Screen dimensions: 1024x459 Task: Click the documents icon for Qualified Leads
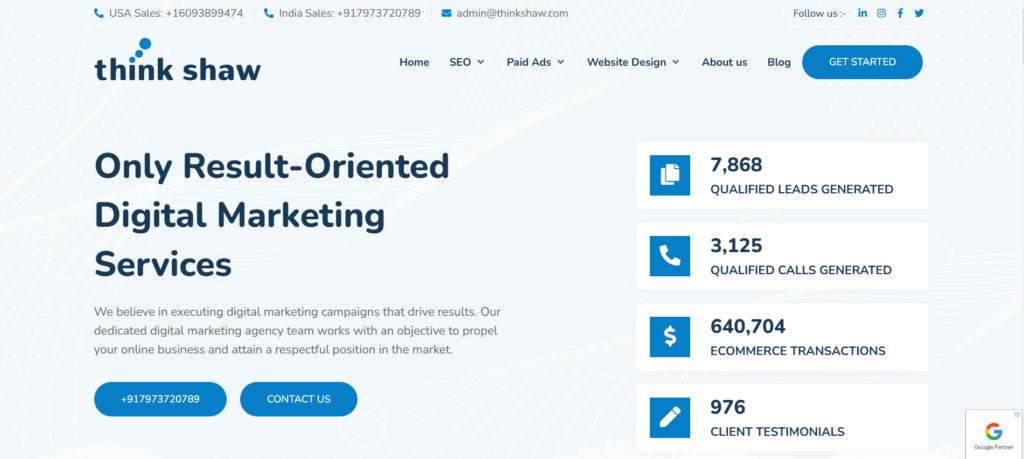[x=670, y=175]
